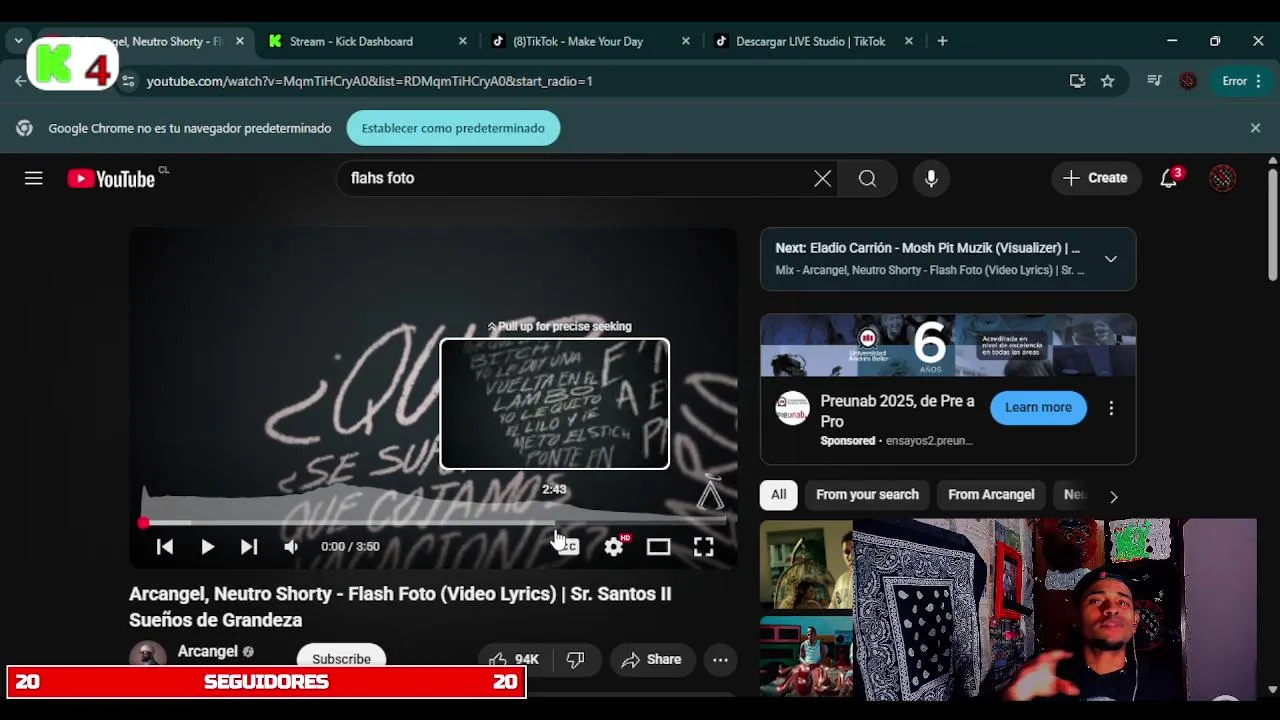
Task: Click Establecer como predeterminado
Action: coord(453,128)
